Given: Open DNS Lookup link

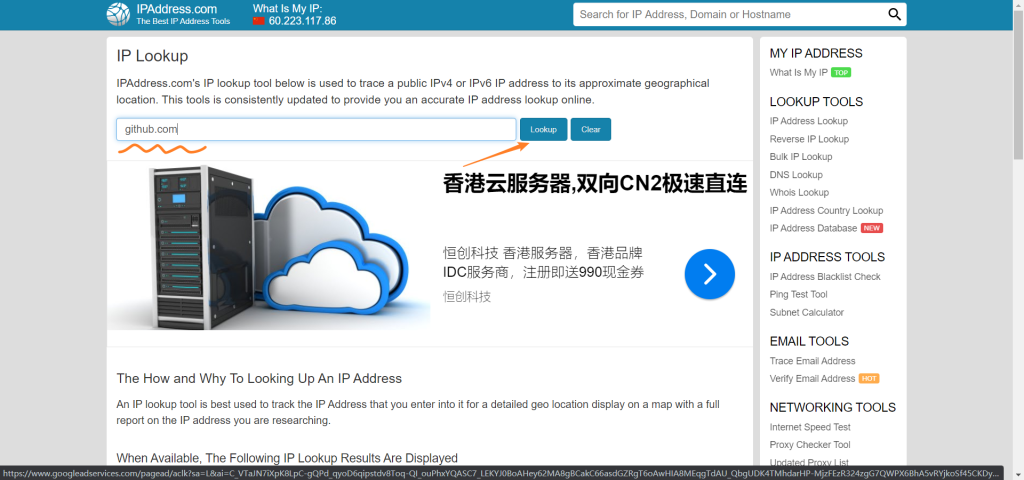Looking at the screenshot, I should (x=796, y=175).
